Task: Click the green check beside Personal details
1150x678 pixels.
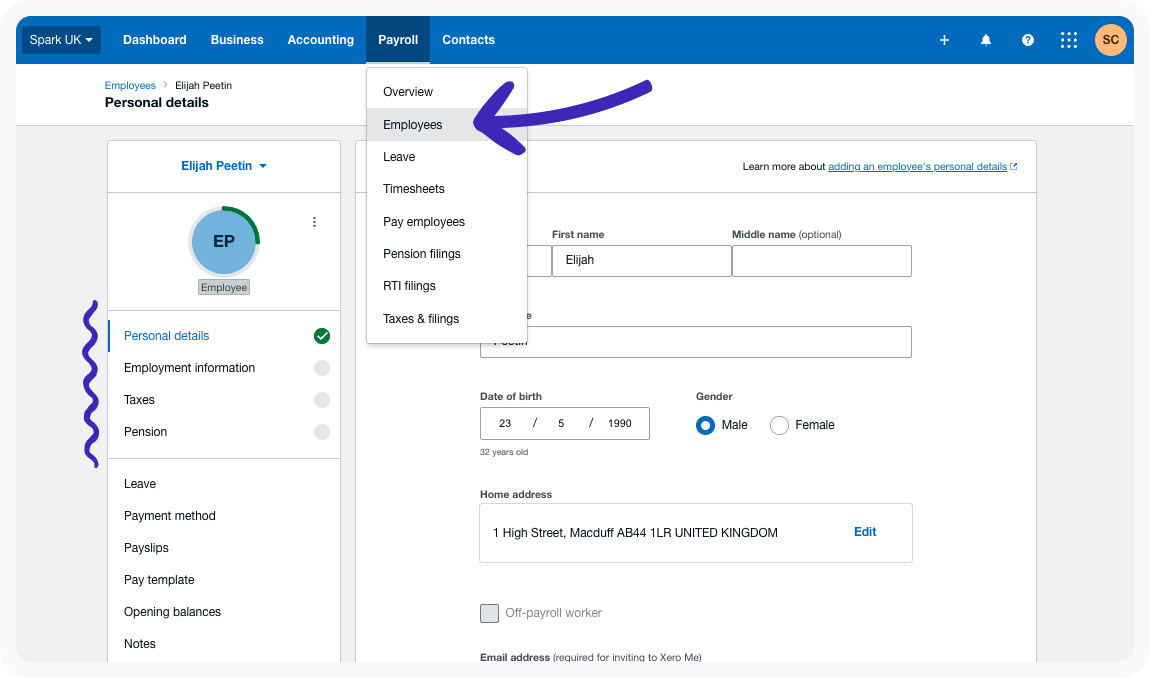Action: coord(321,335)
